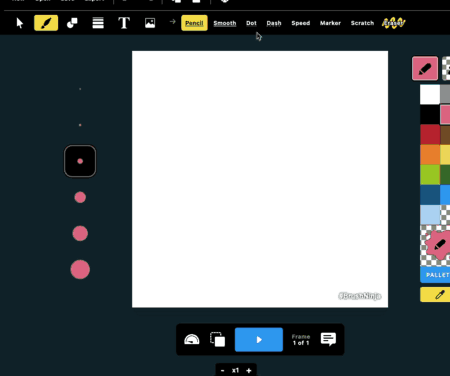Open the speed gauge settings

point(192,340)
